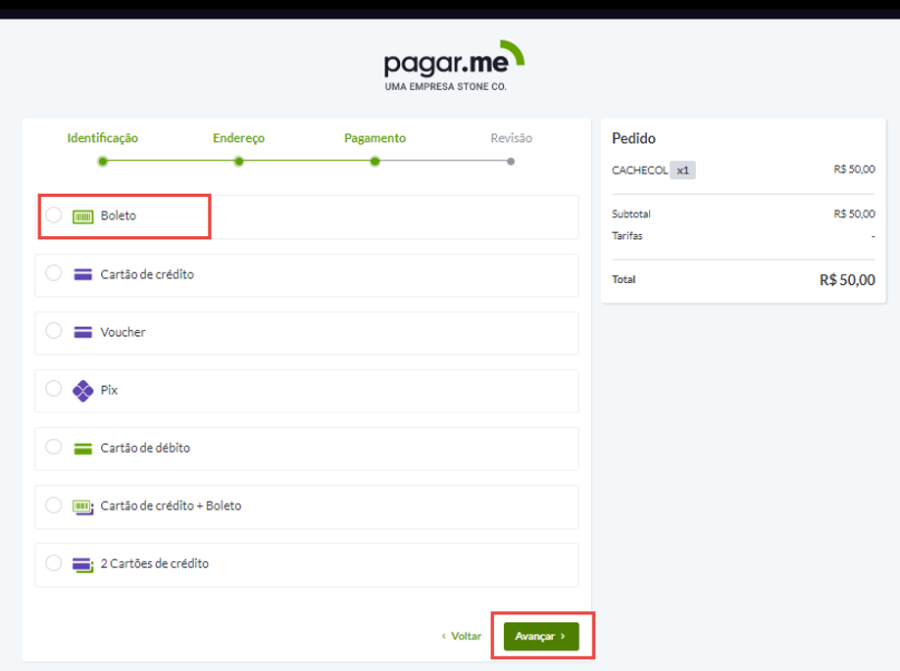Click the UMA EMPRESA STONE CO. tagline
Screen dimensions: 900x671
point(446,87)
